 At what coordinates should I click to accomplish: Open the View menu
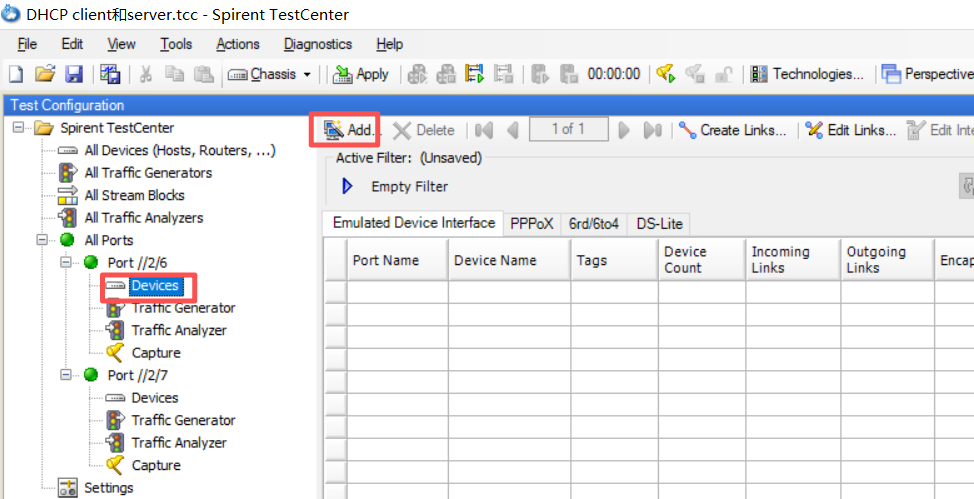click(121, 44)
